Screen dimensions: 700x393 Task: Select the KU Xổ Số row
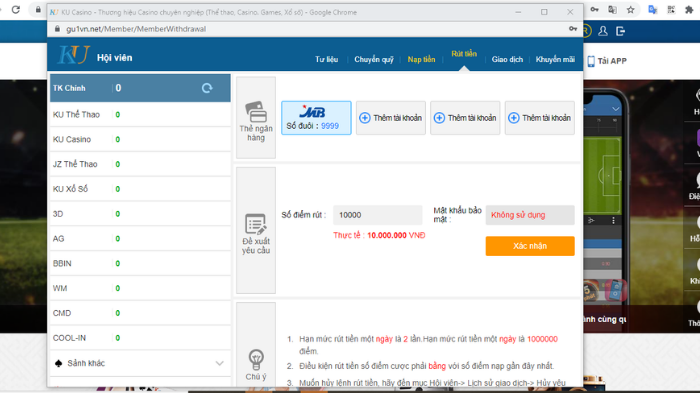tap(140, 189)
